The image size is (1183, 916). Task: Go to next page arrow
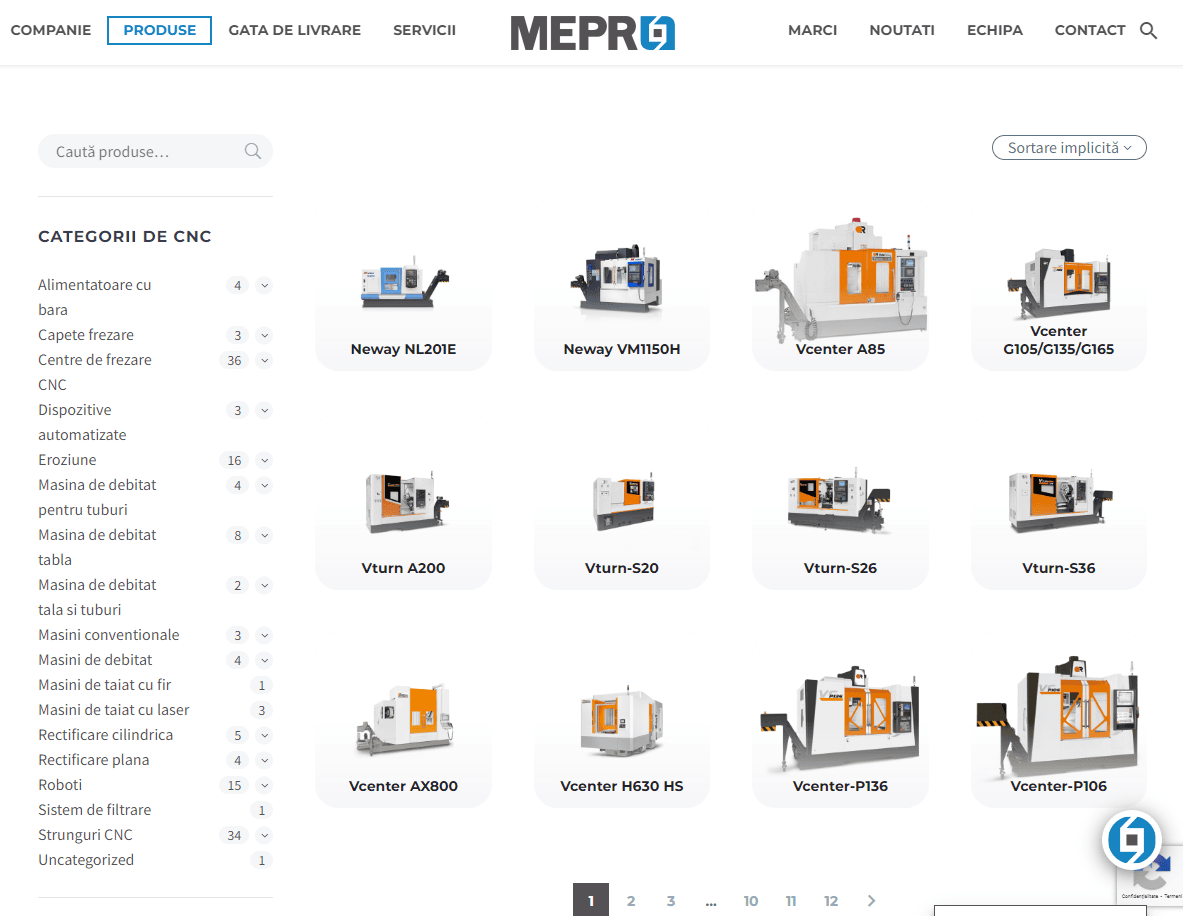[871, 900]
